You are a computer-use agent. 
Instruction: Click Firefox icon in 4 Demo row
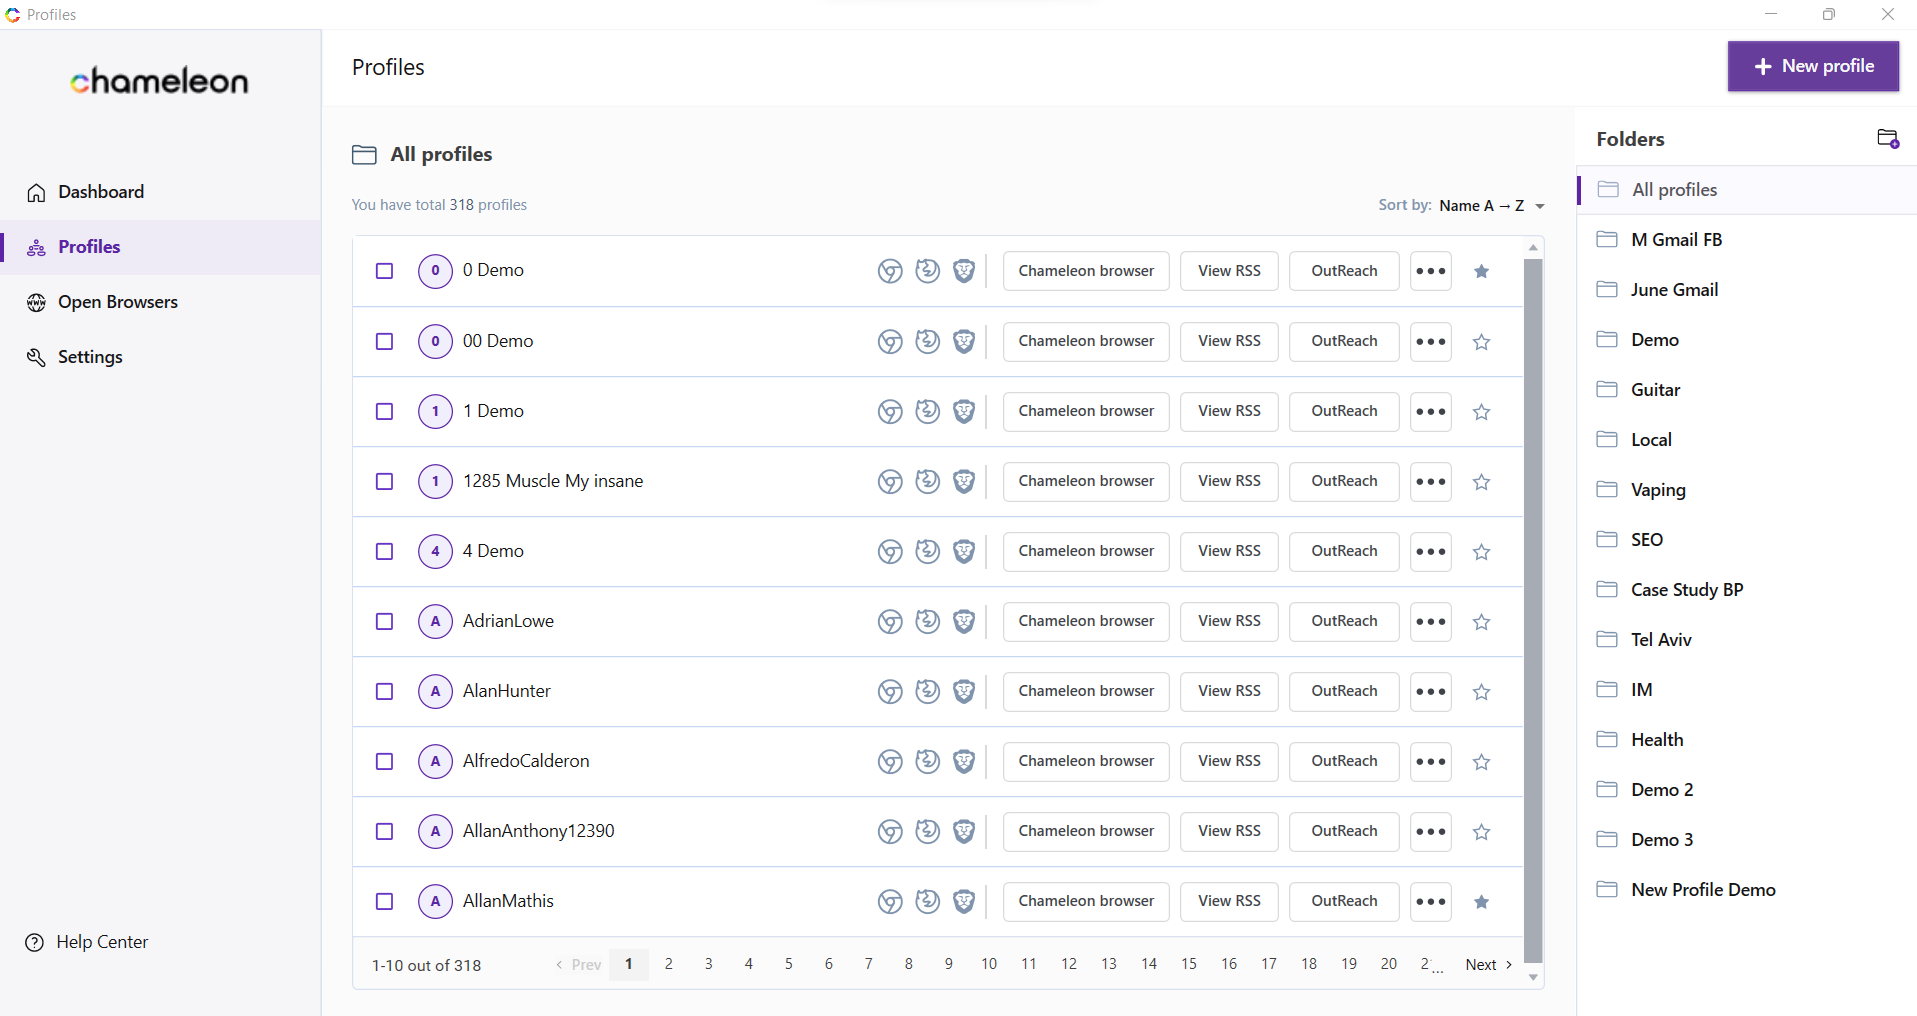coord(928,551)
